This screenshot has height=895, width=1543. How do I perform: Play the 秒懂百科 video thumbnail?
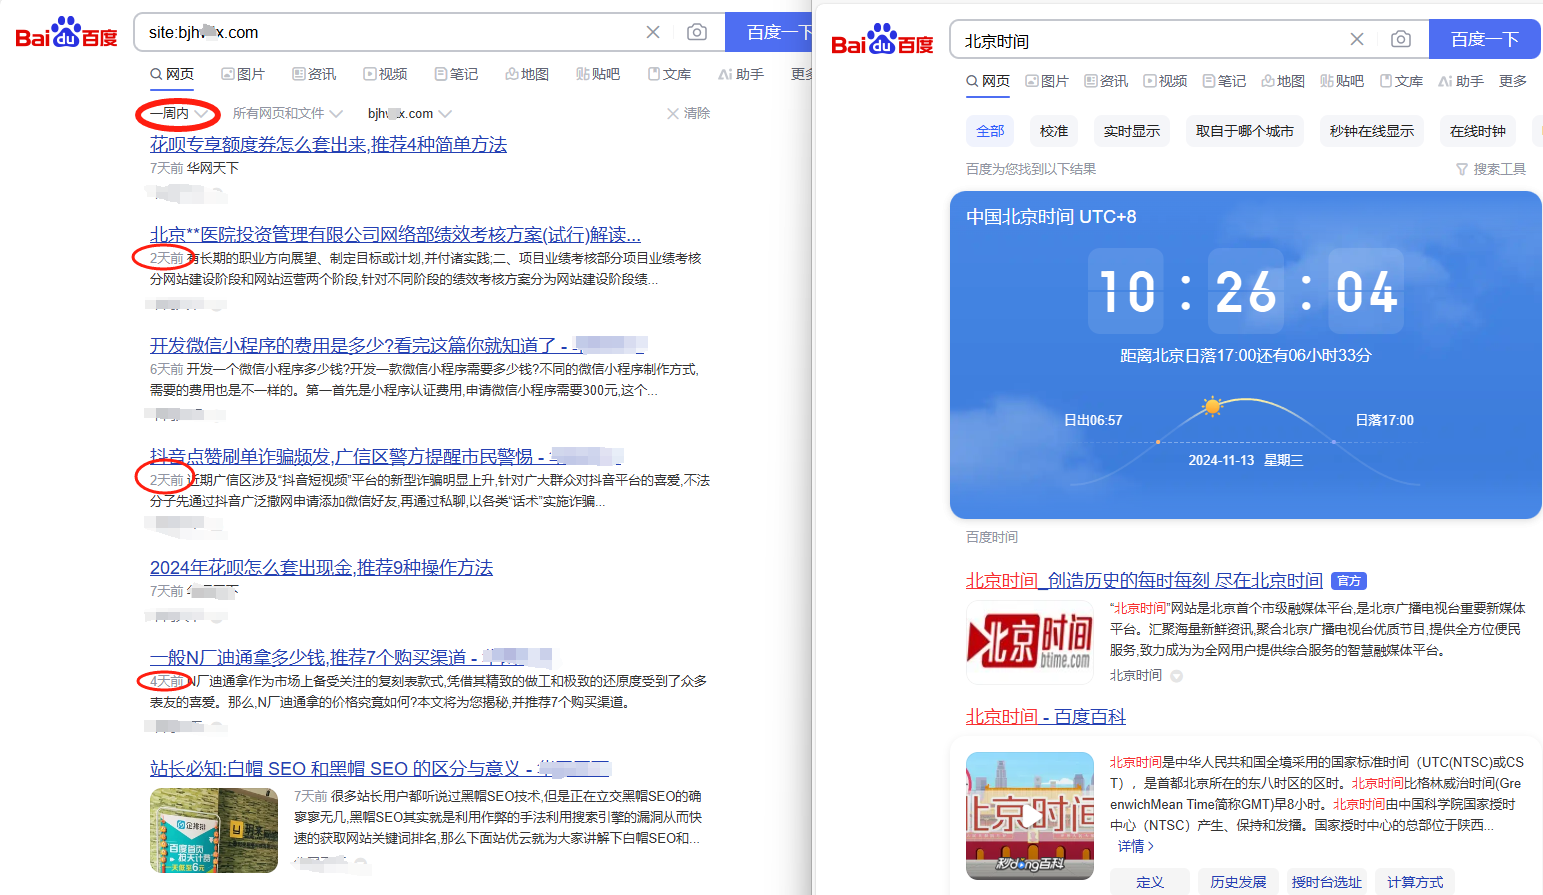(x=1030, y=816)
